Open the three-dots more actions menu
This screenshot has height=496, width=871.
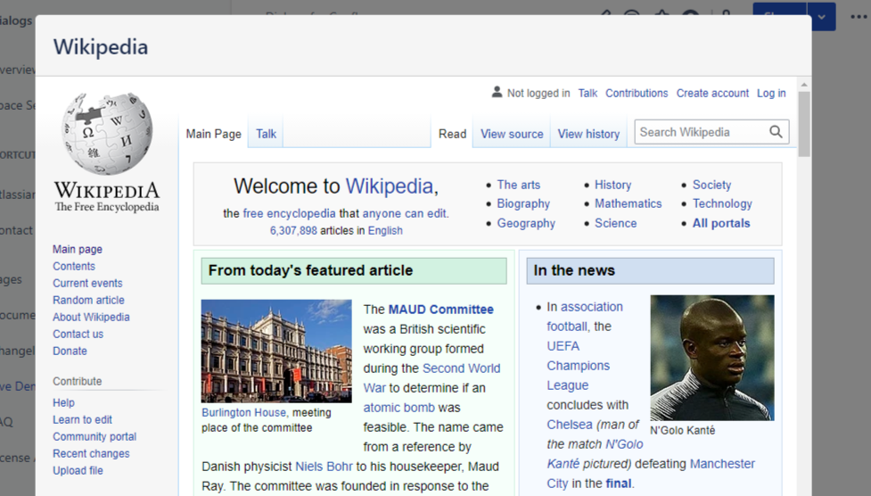coord(859,16)
